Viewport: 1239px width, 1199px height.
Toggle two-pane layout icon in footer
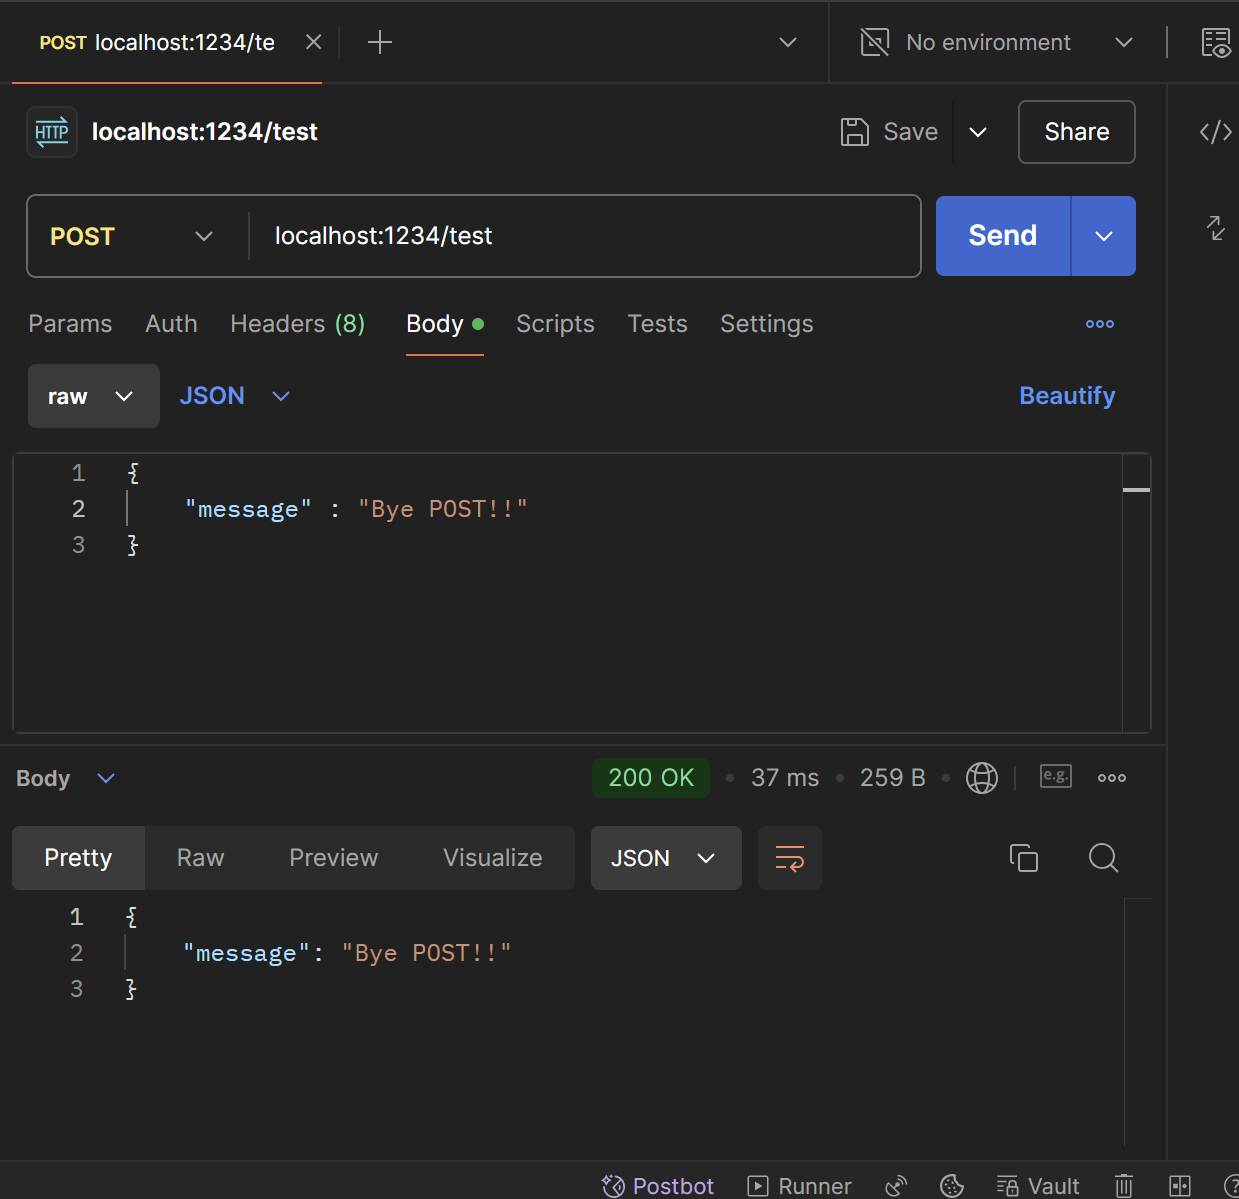point(1180,1186)
